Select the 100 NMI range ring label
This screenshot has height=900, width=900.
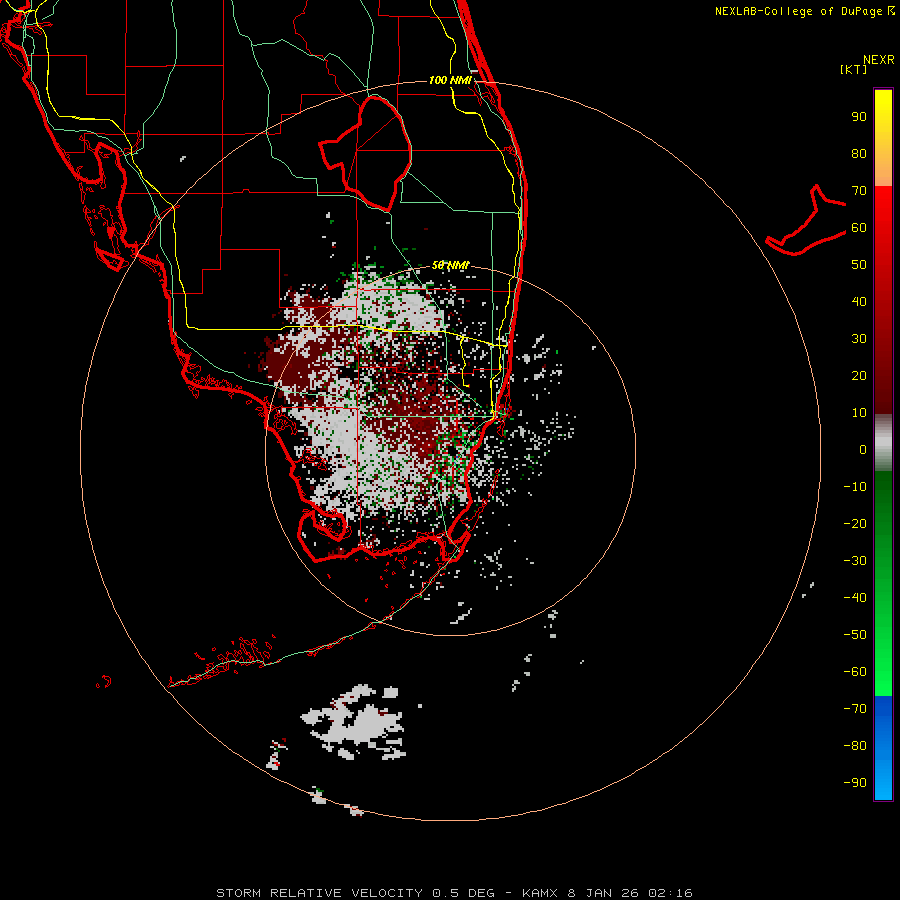click(450, 80)
